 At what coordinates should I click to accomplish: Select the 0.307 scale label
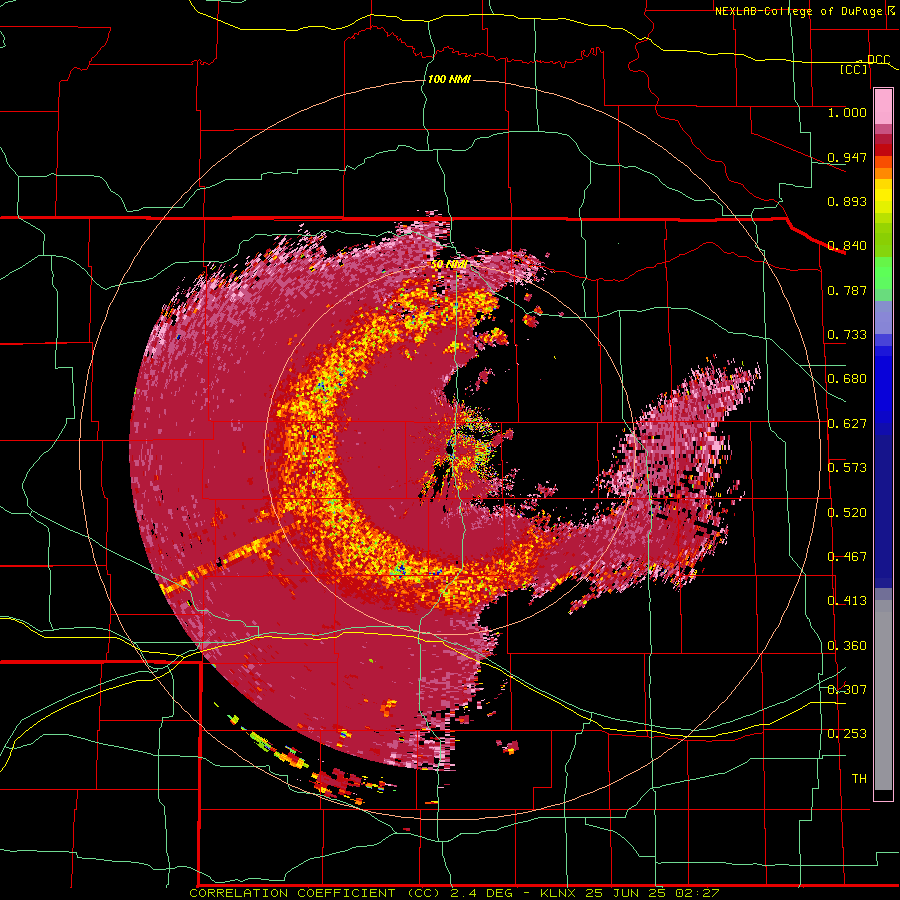847,690
